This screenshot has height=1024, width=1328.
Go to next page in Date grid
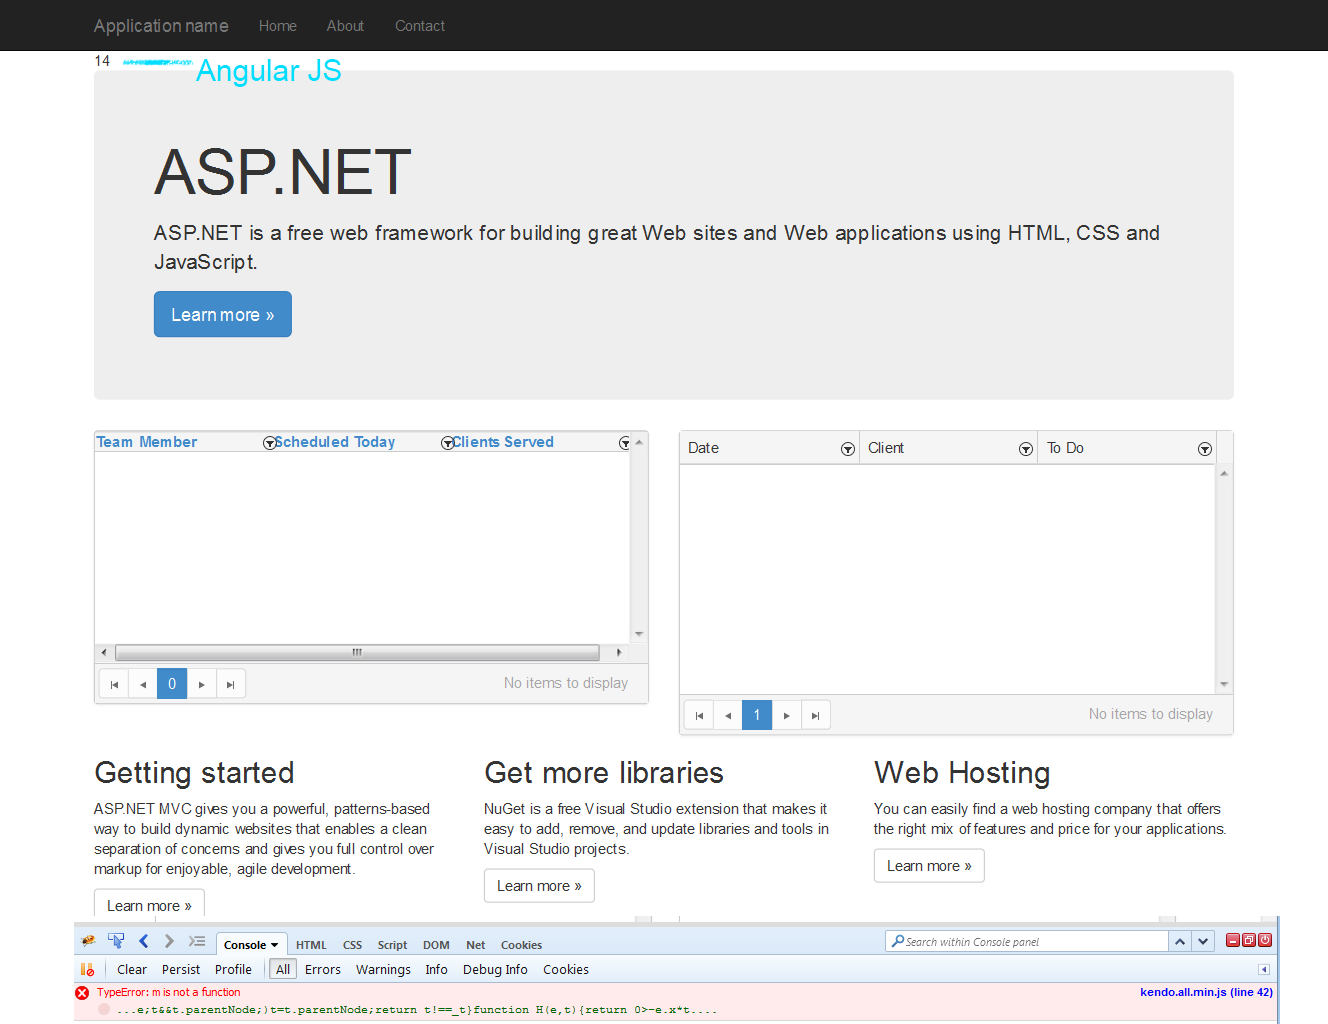[787, 715]
